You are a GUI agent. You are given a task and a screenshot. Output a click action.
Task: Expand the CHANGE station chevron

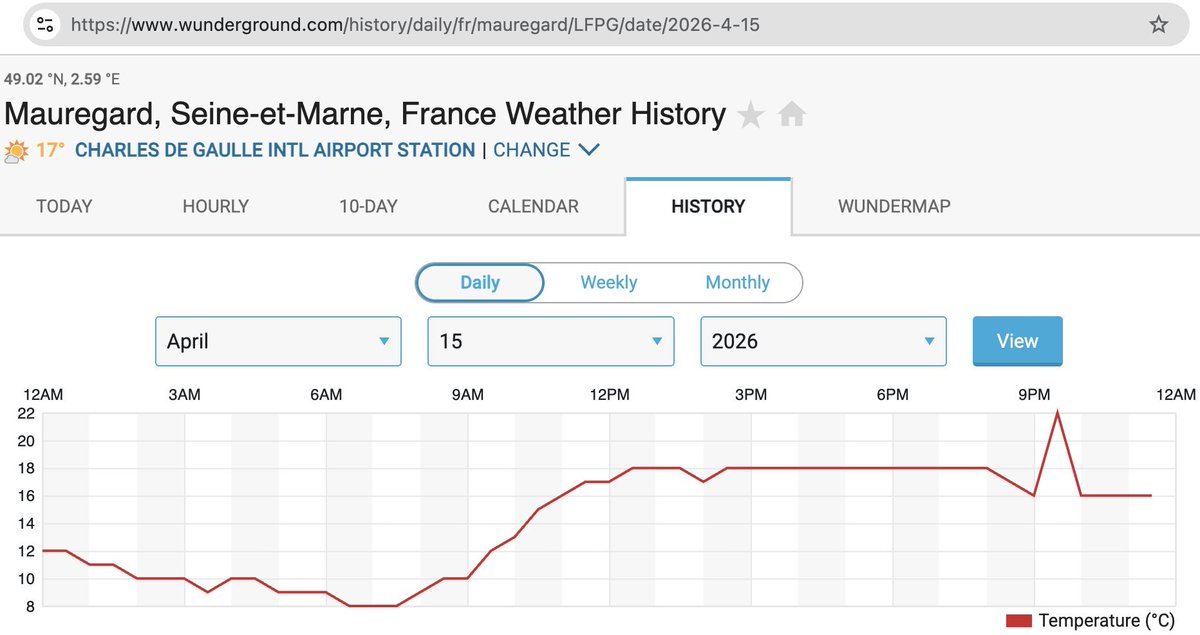(x=589, y=150)
